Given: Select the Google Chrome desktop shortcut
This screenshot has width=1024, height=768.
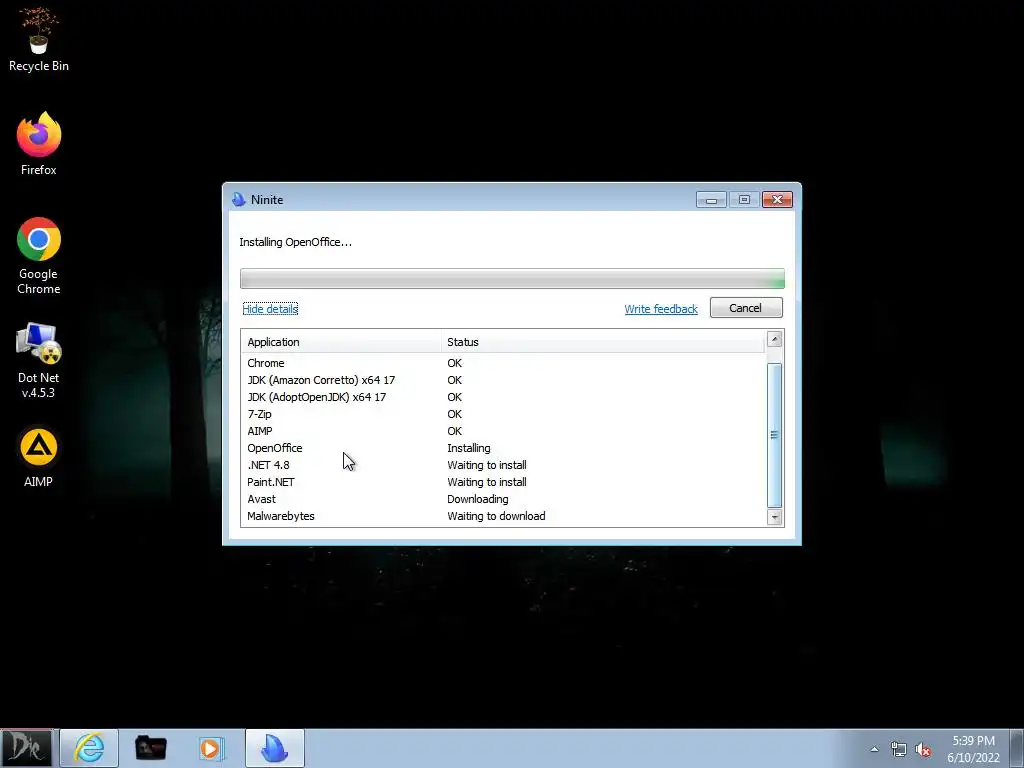Looking at the screenshot, I should point(39,255).
